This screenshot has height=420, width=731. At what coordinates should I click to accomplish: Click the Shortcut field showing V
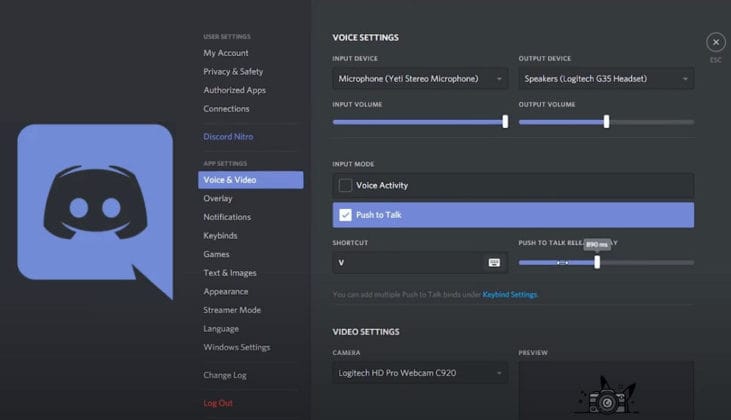420,262
